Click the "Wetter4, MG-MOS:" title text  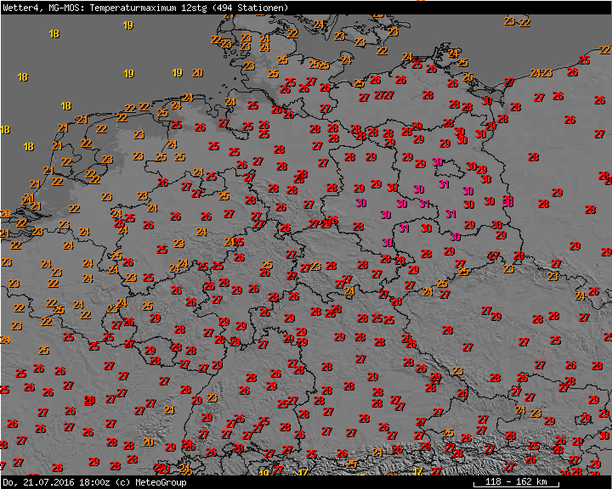44,8
